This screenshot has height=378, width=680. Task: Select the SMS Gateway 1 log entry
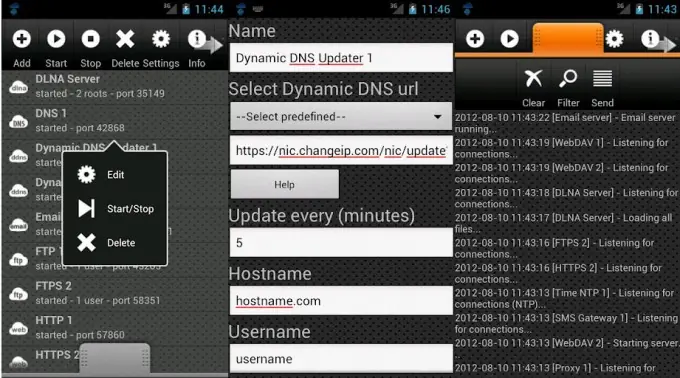[566, 324]
